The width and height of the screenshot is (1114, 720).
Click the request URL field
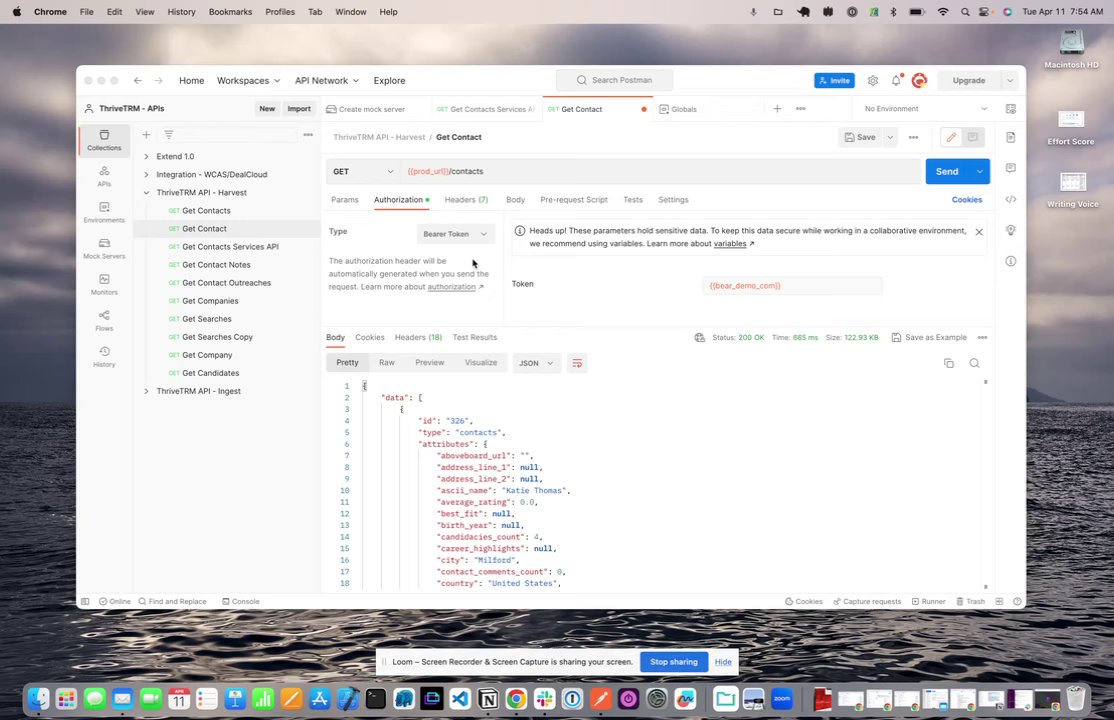pos(661,171)
